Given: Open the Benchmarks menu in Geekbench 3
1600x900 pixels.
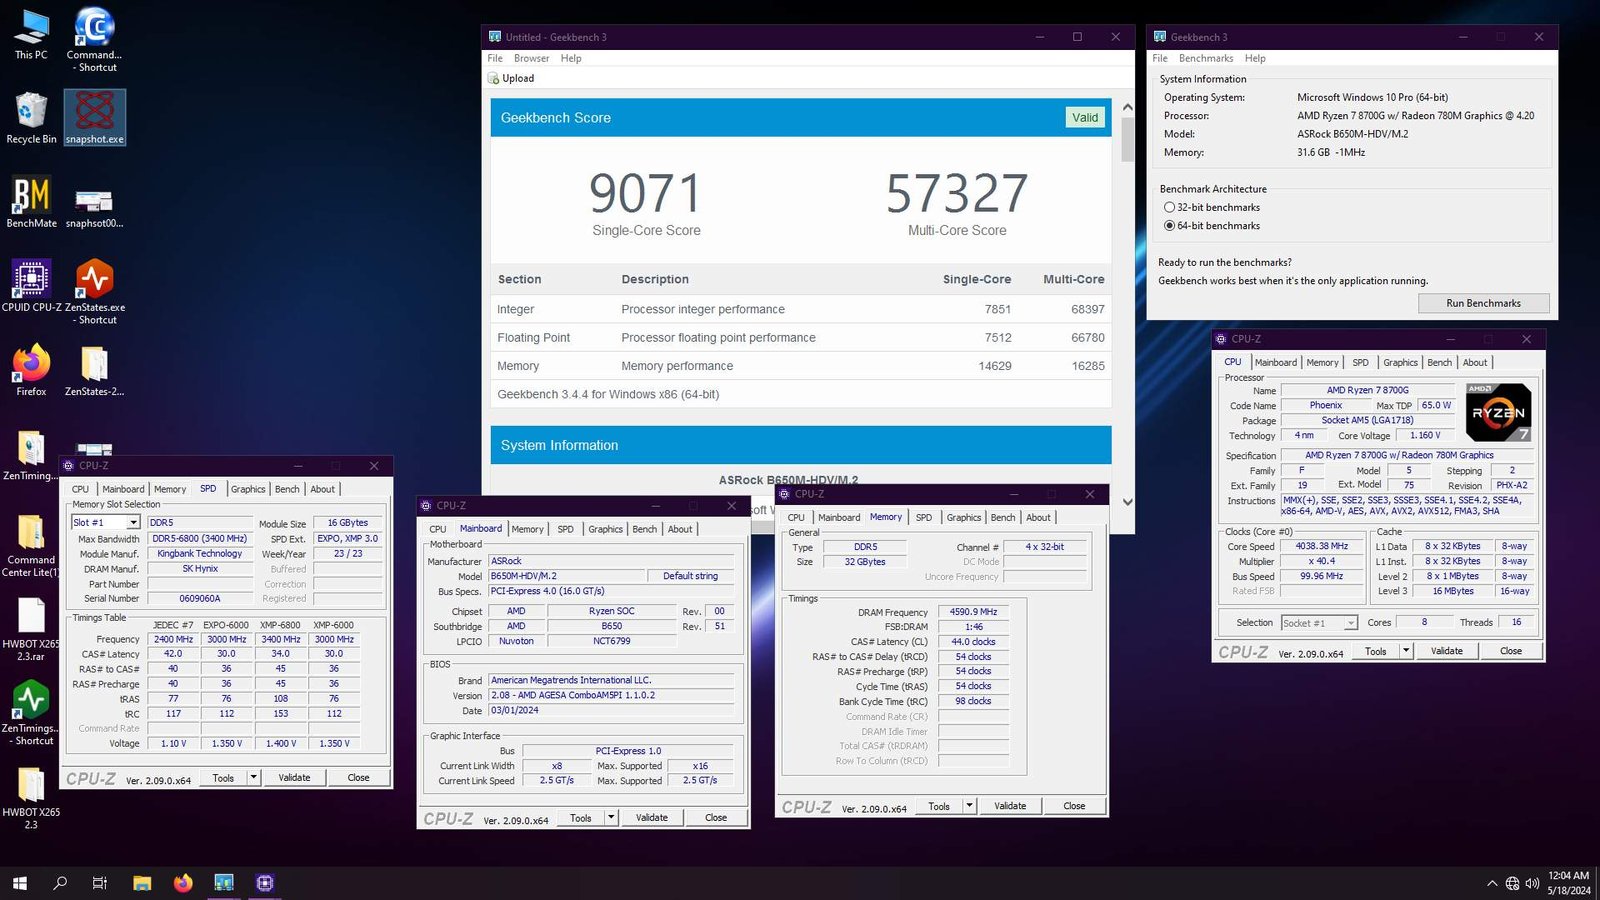Looking at the screenshot, I should point(1205,58).
